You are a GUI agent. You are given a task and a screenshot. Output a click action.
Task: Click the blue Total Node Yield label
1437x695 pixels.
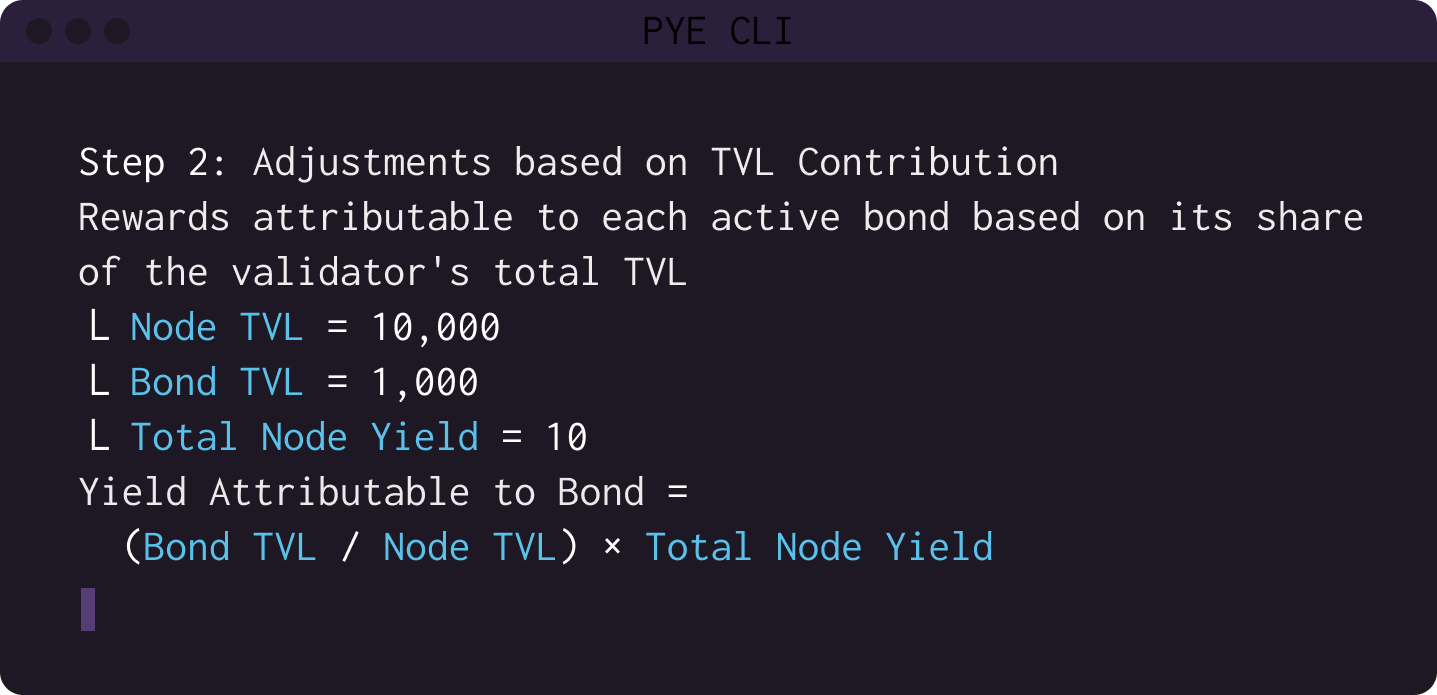[x=305, y=437]
